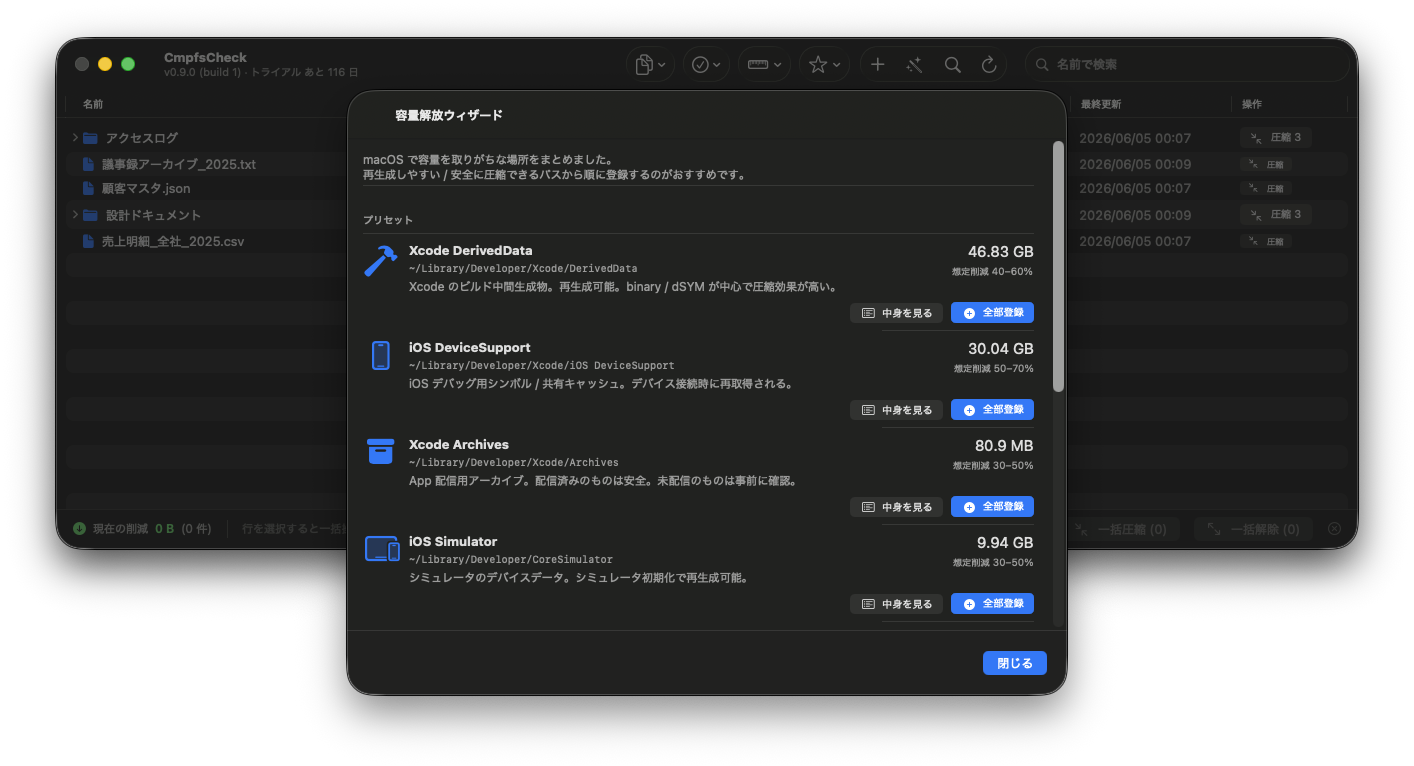Click 圧縮 button in 売上明細 csv row
The height and width of the screenshot is (766, 1414).
(x=1266, y=241)
